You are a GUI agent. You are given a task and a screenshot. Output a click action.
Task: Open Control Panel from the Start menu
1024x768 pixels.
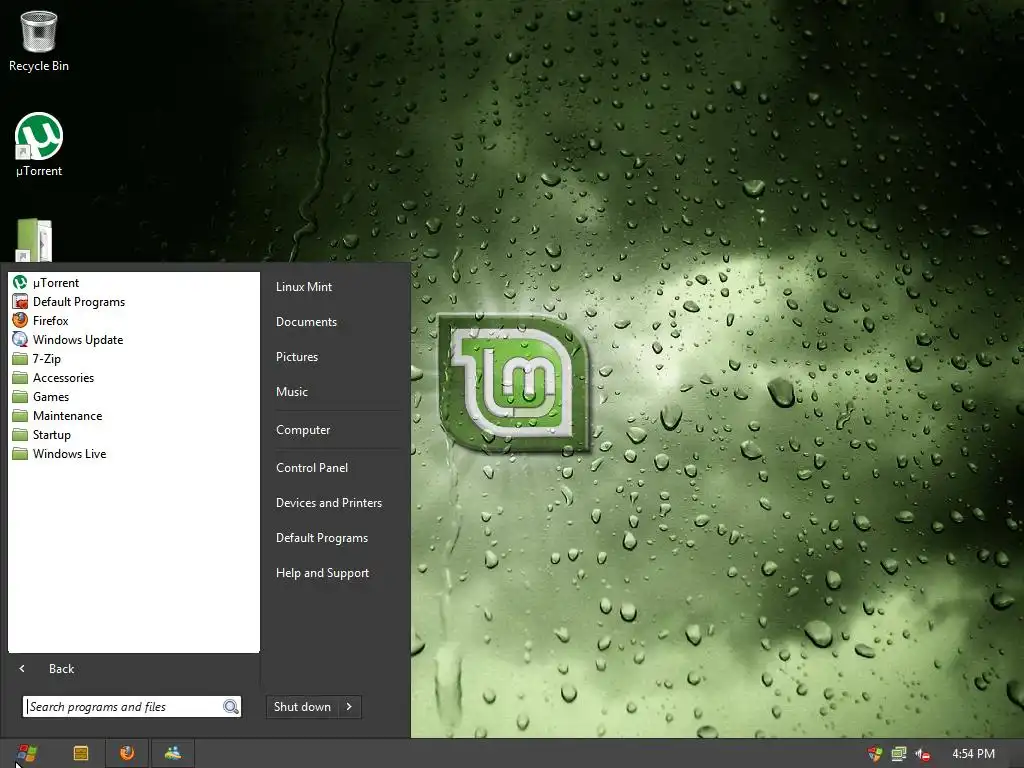[x=312, y=468]
